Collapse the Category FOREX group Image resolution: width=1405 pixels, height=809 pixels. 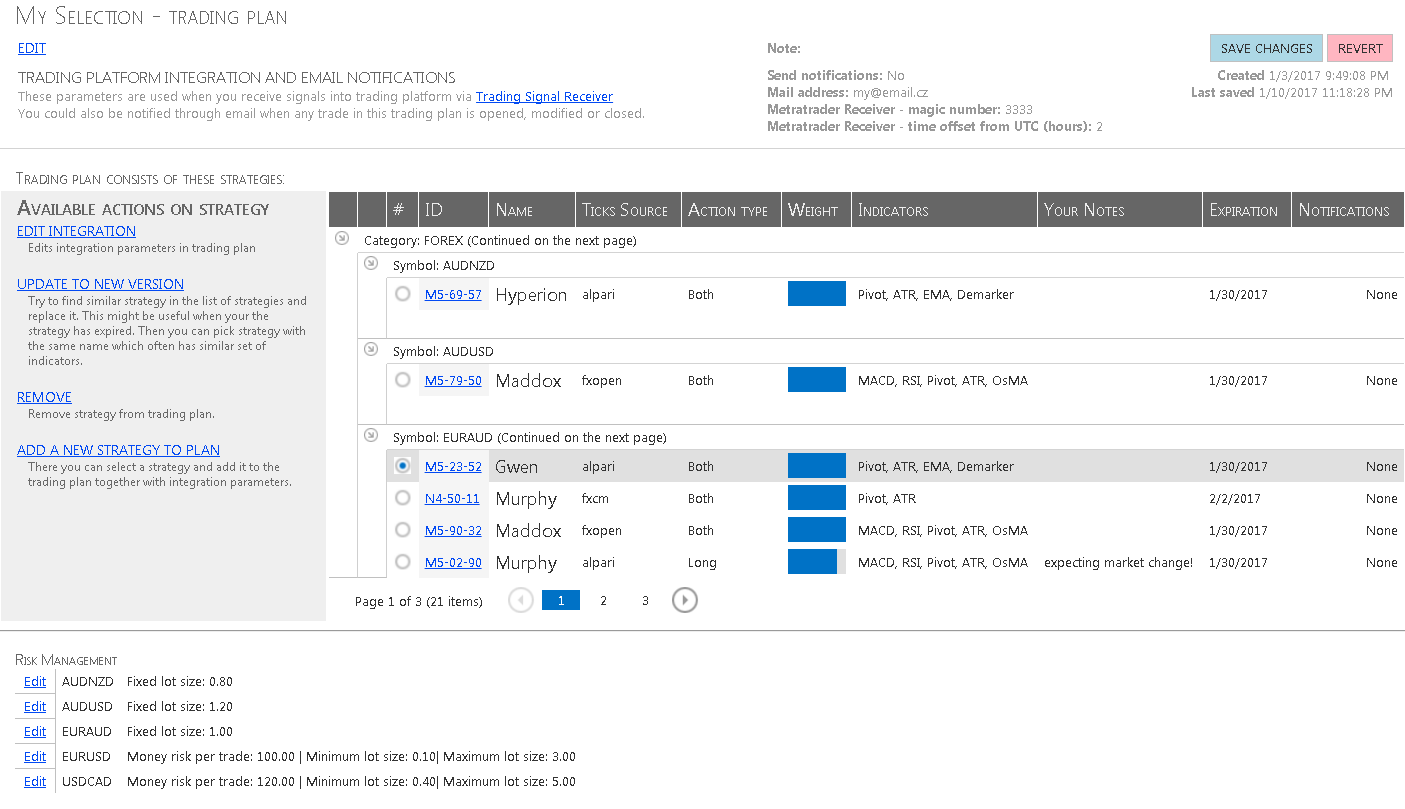click(342, 238)
